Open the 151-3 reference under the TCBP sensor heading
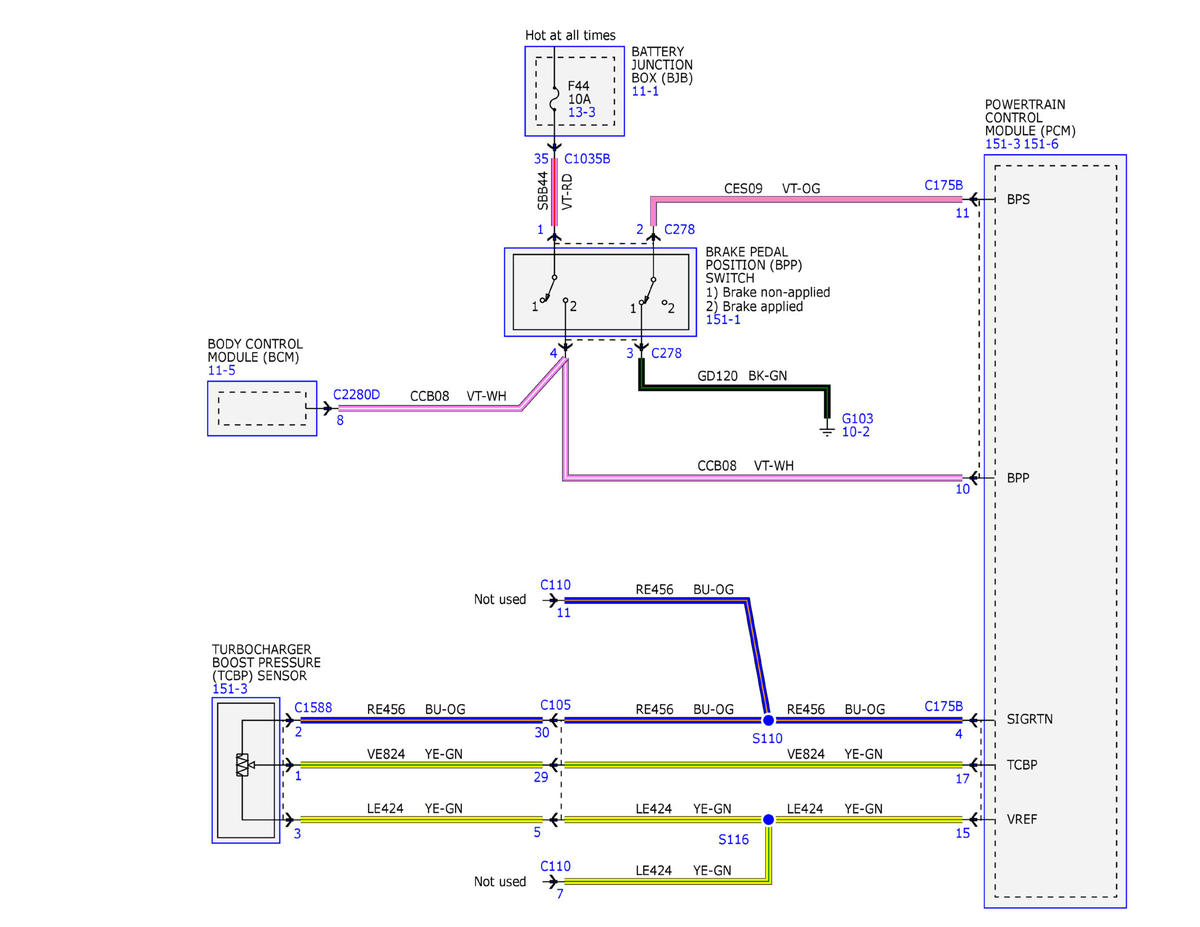 coord(229,689)
